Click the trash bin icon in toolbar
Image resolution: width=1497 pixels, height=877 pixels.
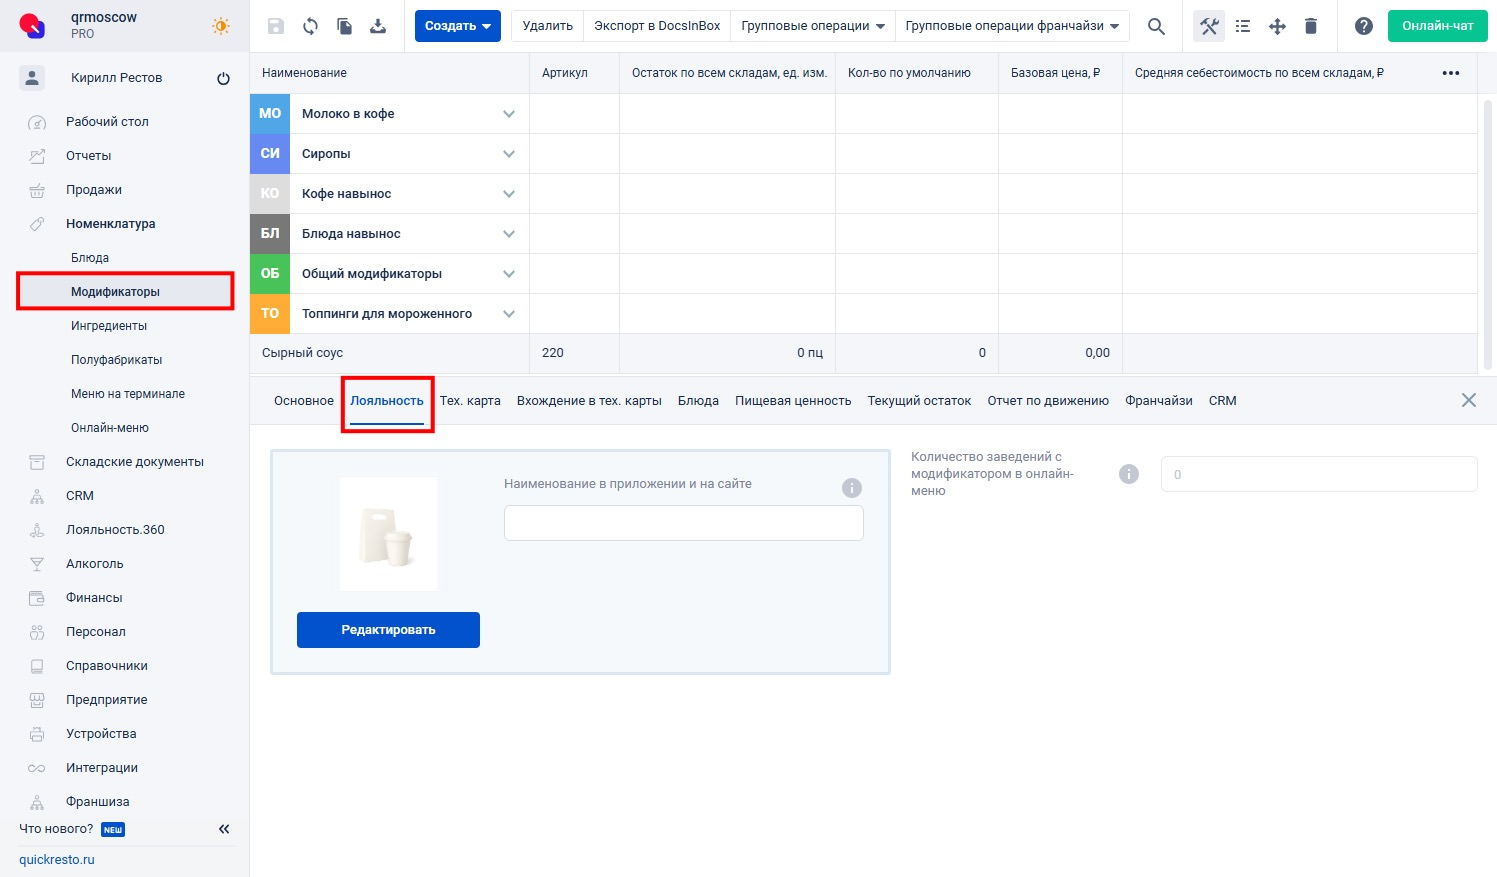1311,26
